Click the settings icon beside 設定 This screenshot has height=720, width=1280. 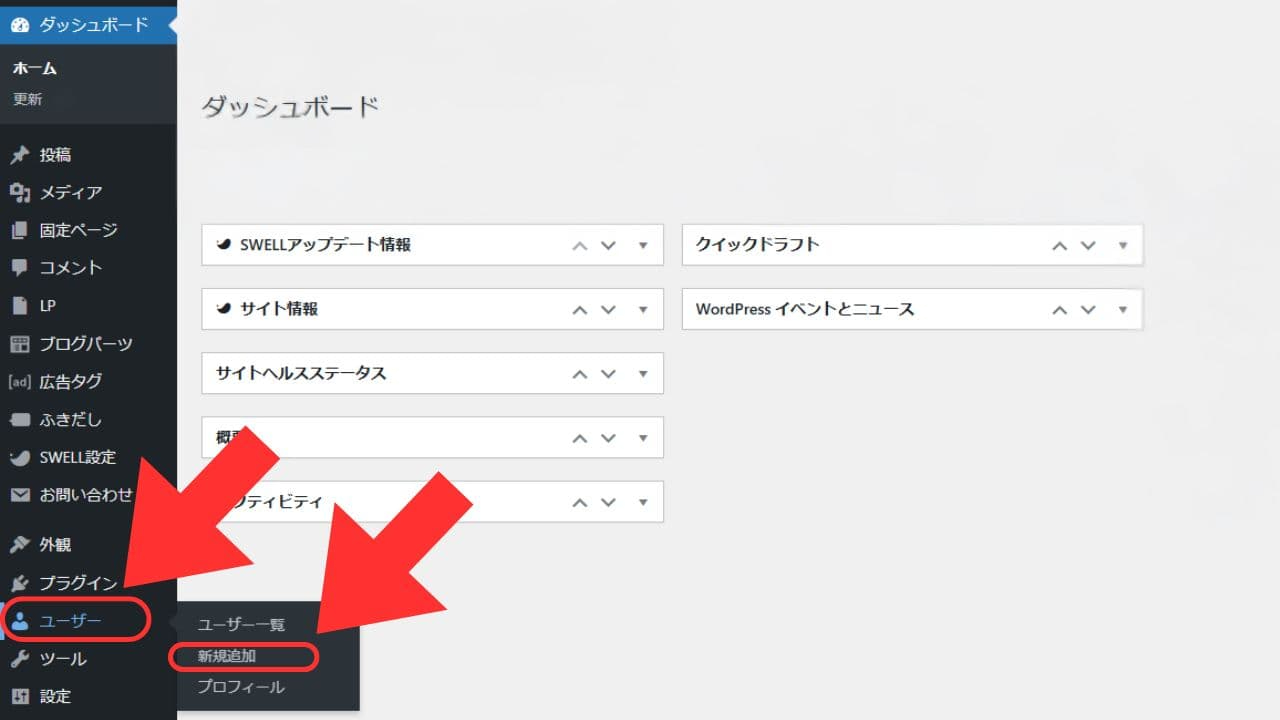[19, 696]
